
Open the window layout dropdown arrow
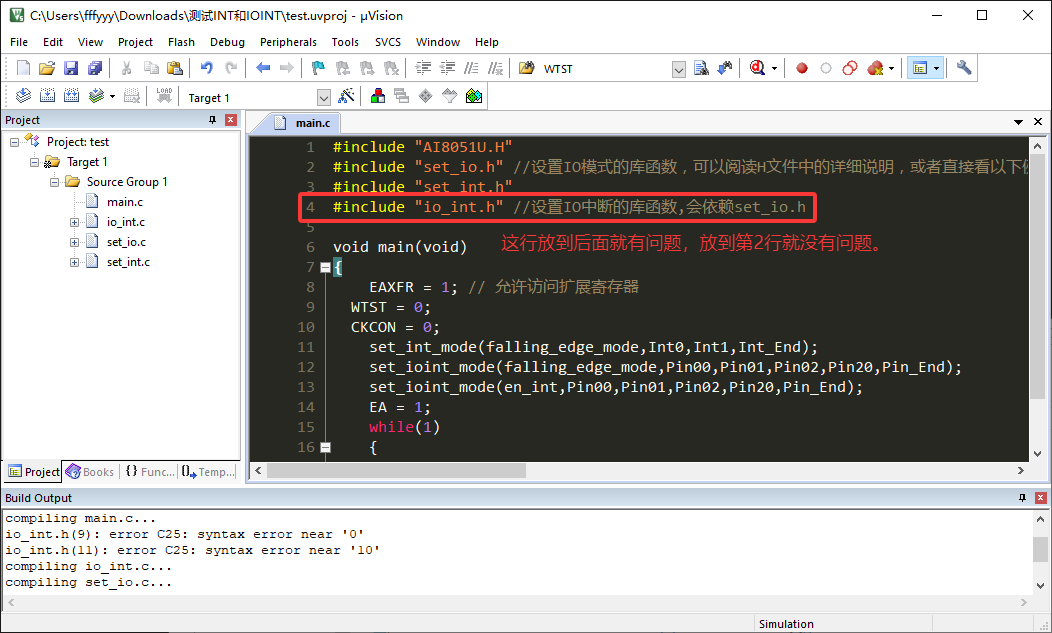[937, 68]
